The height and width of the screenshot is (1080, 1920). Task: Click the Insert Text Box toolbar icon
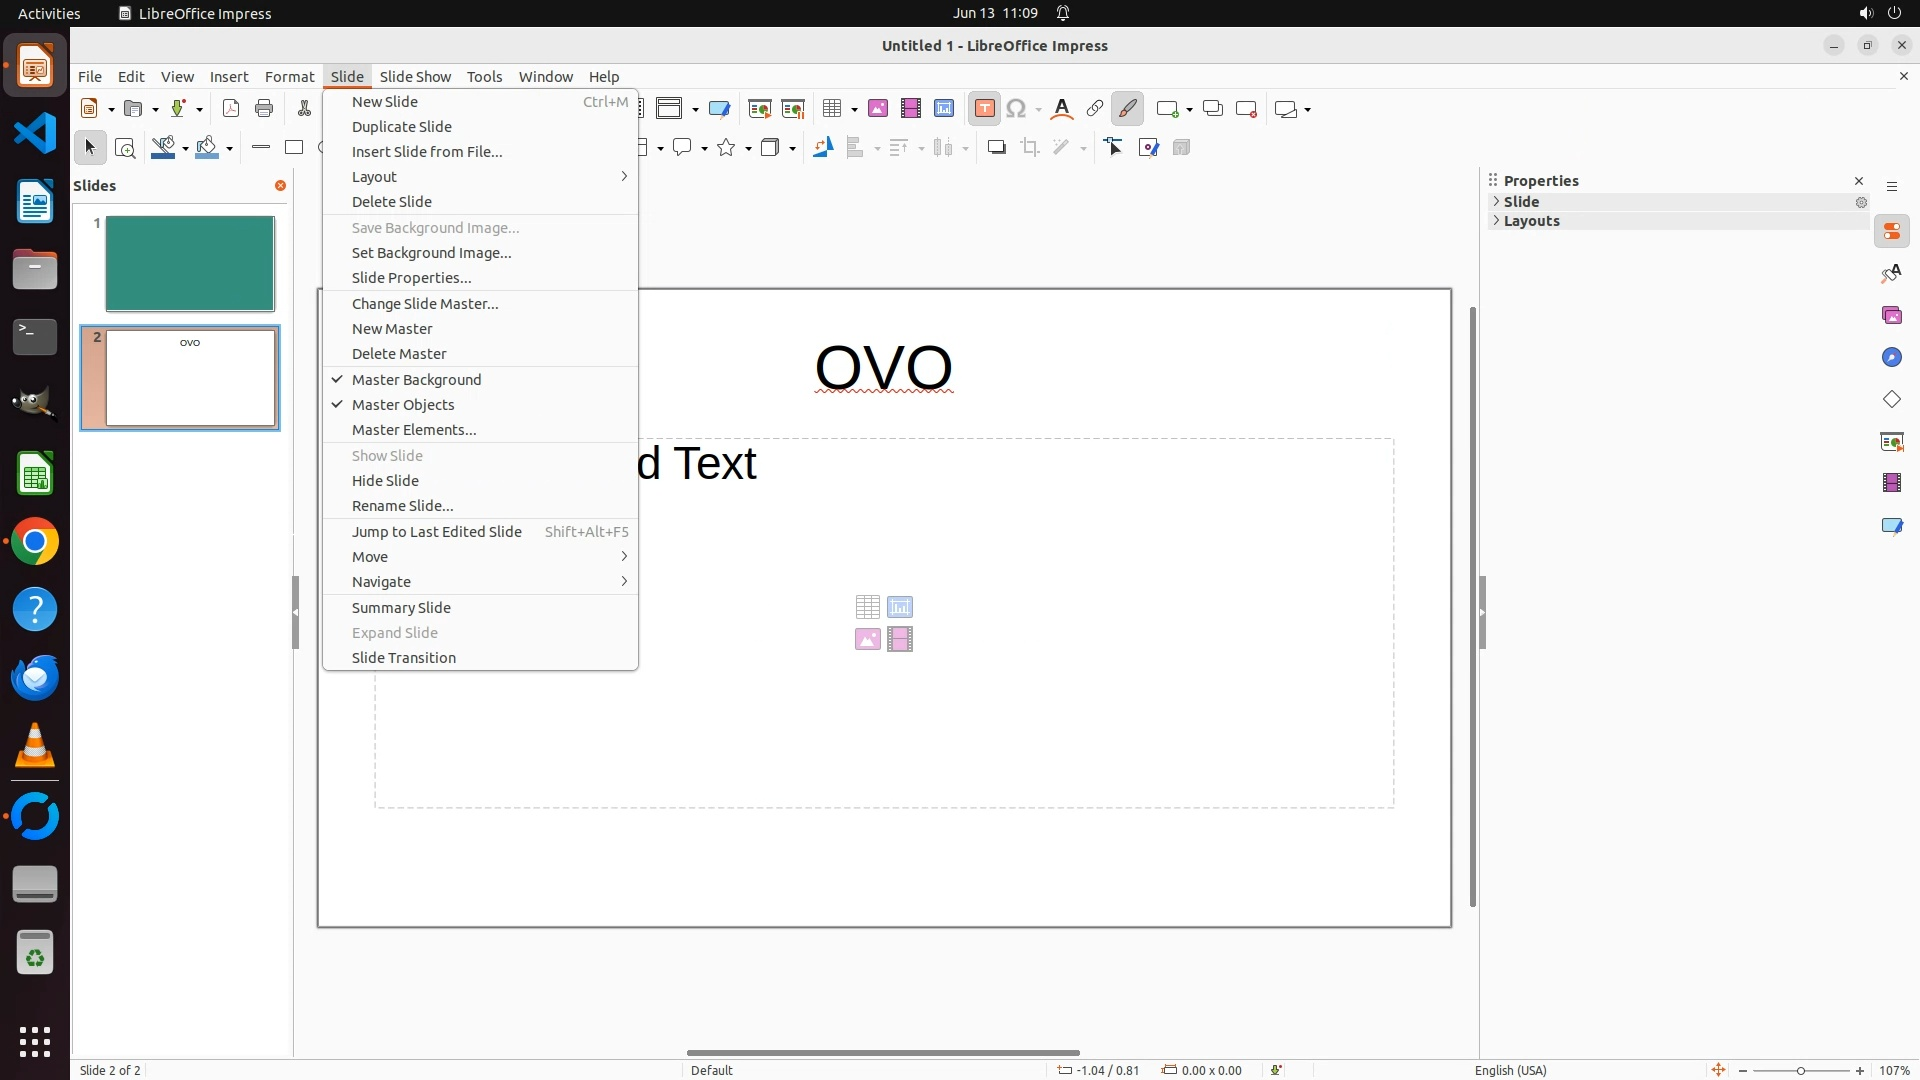click(984, 109)
